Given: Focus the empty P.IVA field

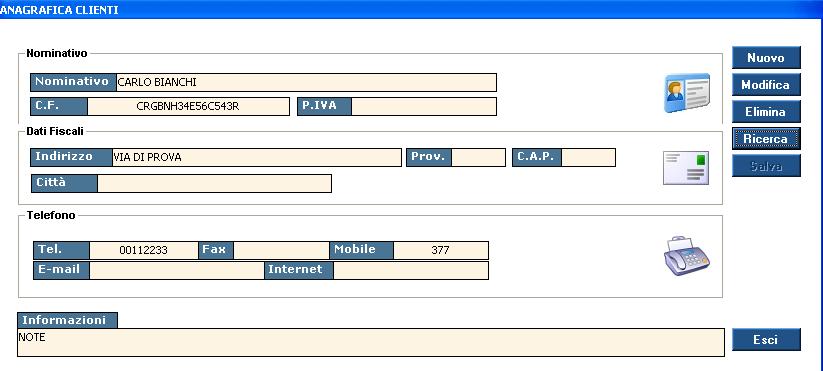Looking at the screenshot, I should pyautogui.click(x=424, y=107).
